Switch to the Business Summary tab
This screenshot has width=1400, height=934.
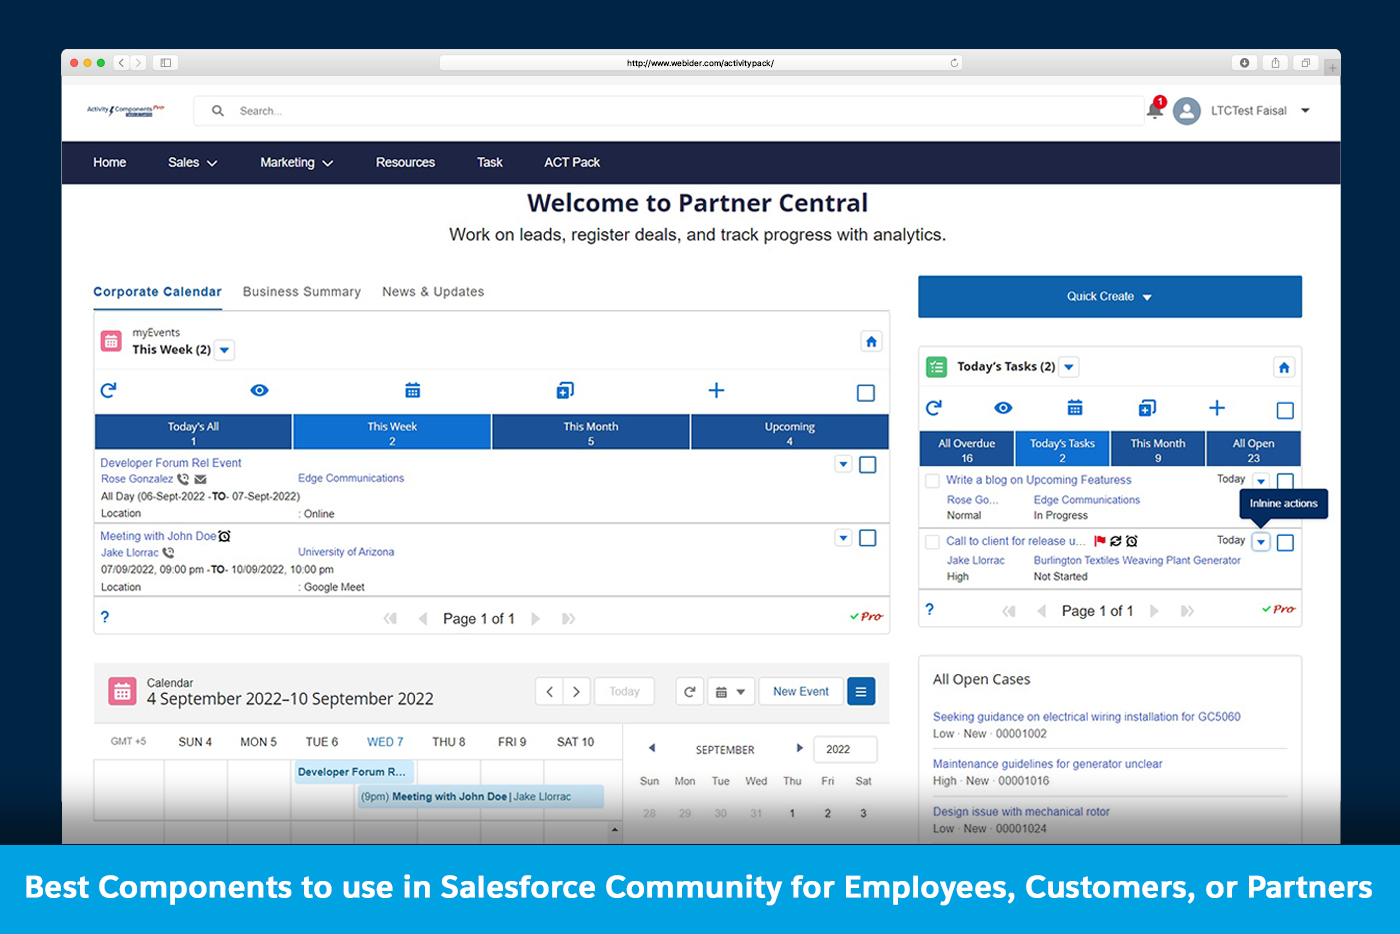click(x=301, y=291)
